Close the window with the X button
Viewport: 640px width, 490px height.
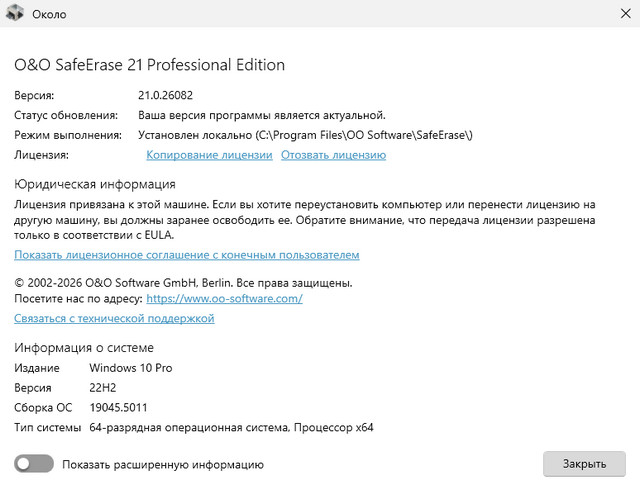(x=613, y=15)
